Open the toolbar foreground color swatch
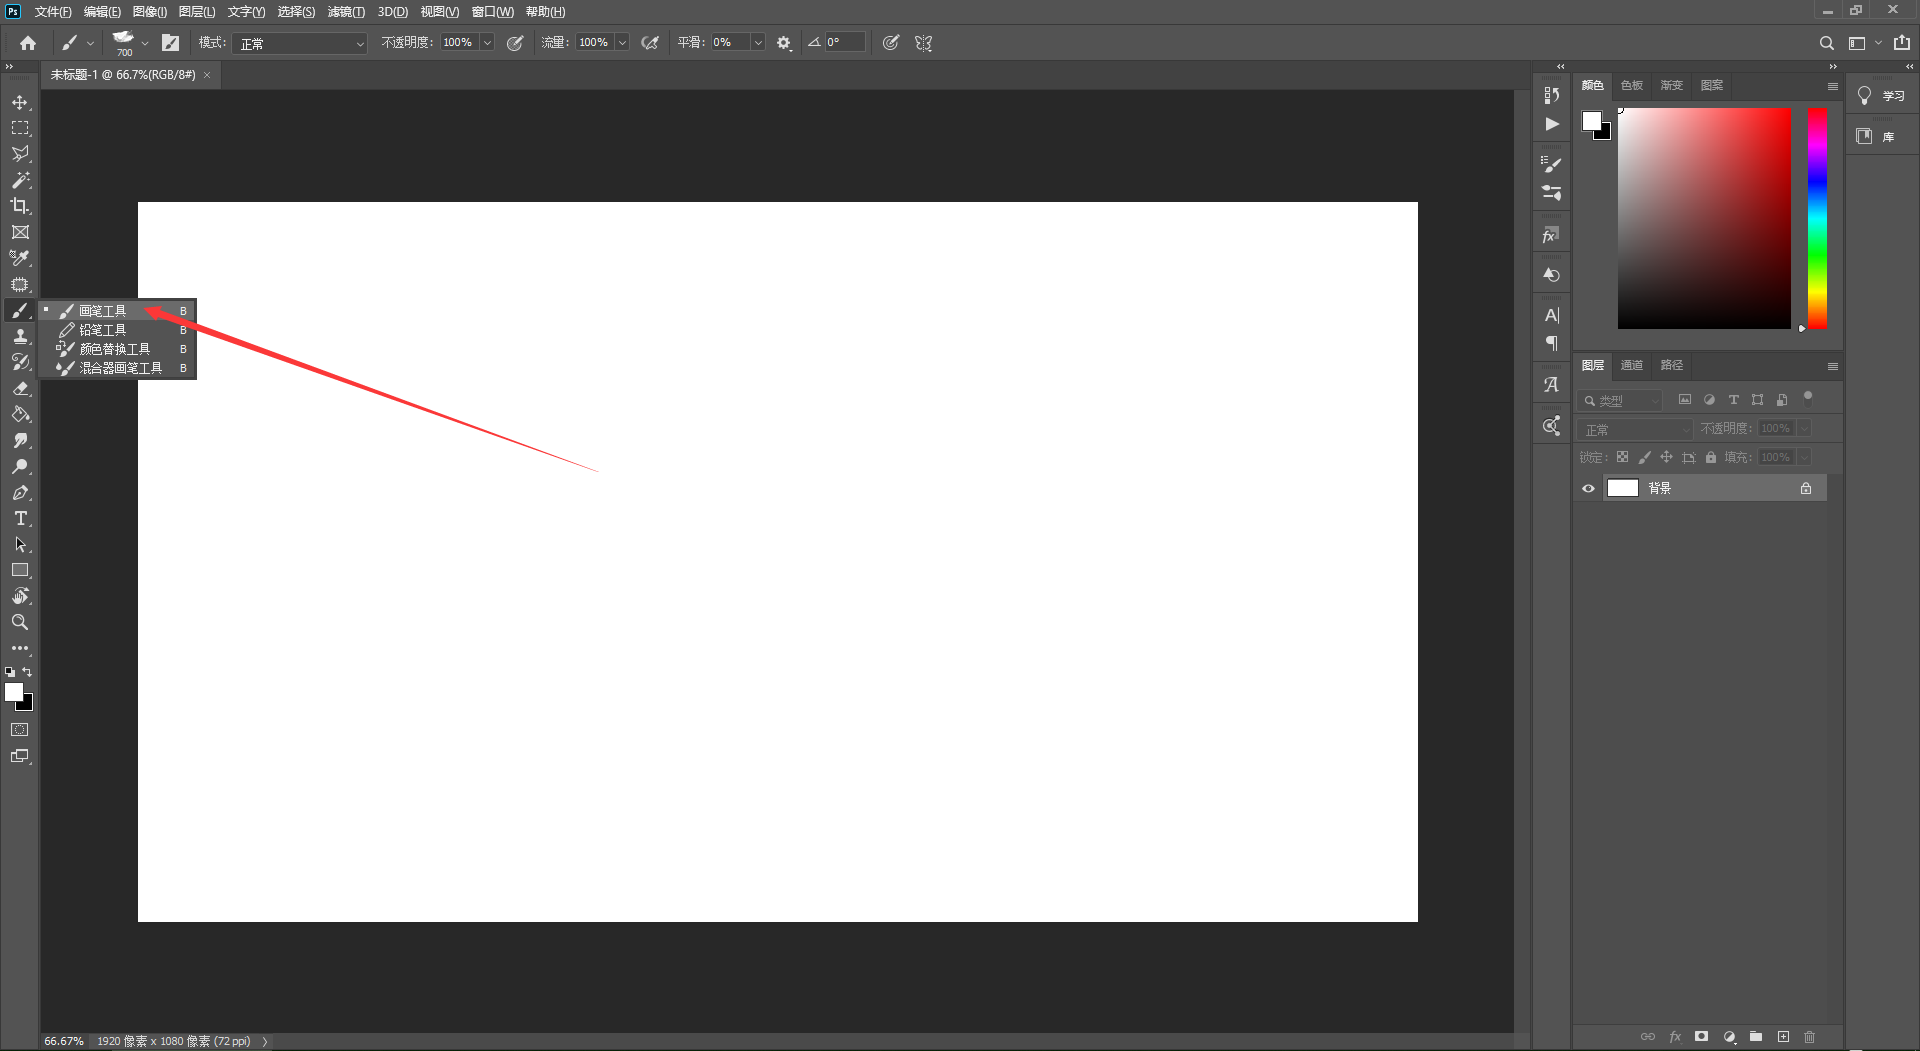This screenshot has height=1051, width=1920. 14,692
